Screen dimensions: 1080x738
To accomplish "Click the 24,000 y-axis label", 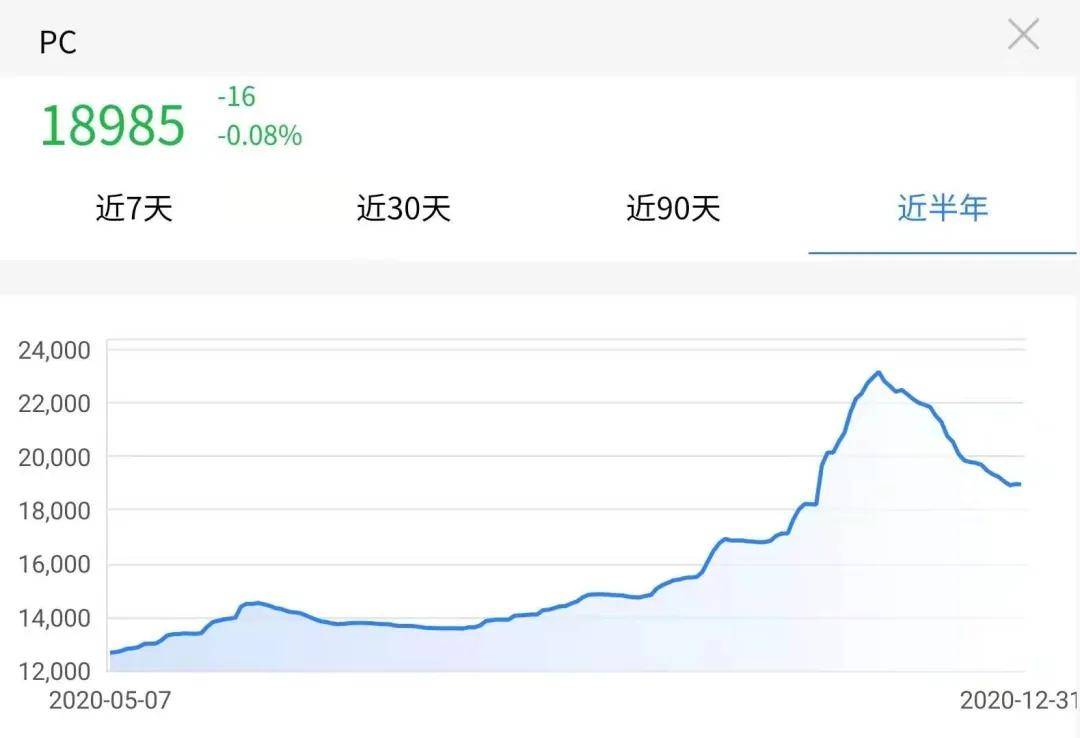I will 54,350.
